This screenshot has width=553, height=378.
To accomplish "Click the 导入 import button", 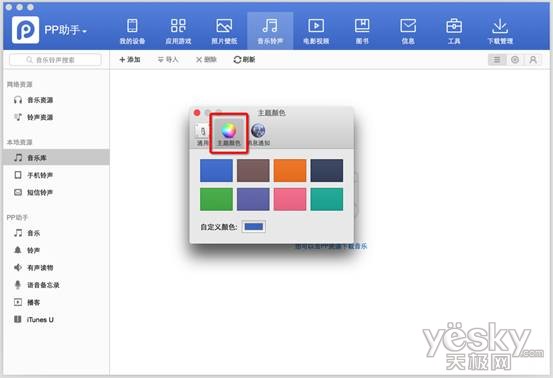I will coord(168,60).
